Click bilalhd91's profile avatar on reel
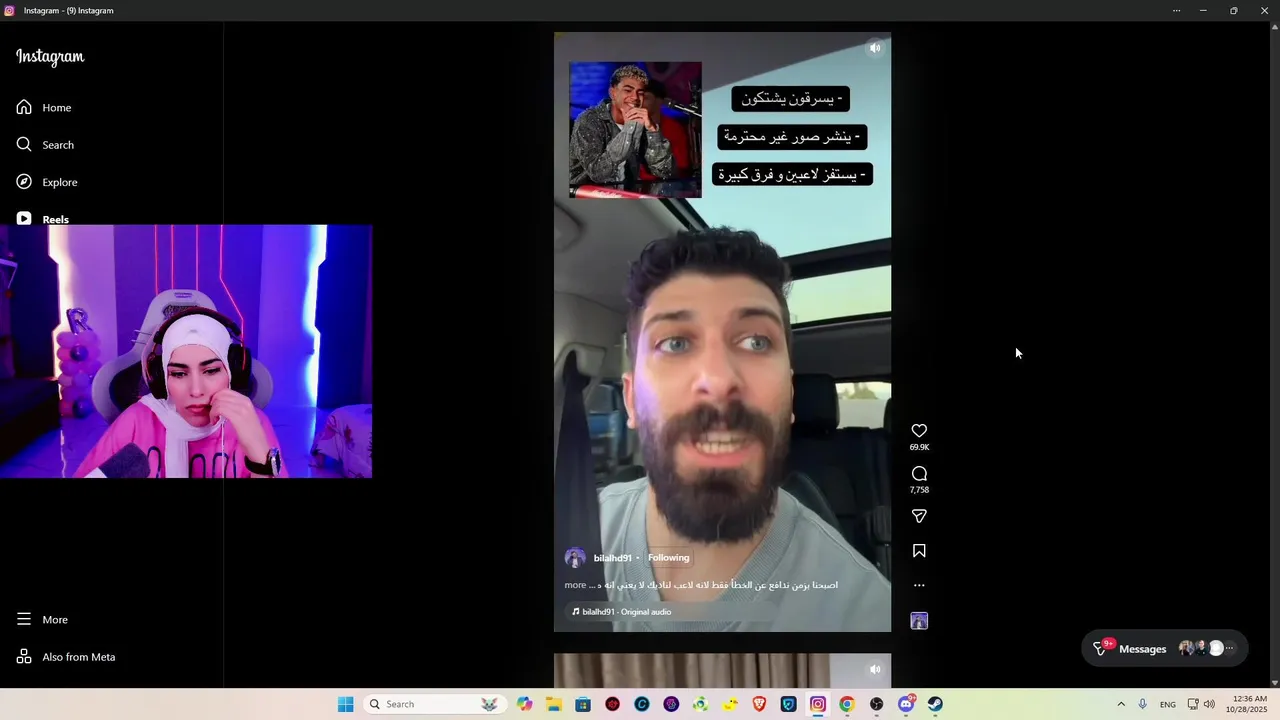The width and height of the screenshot is (1280, 720). pos(575,558)
